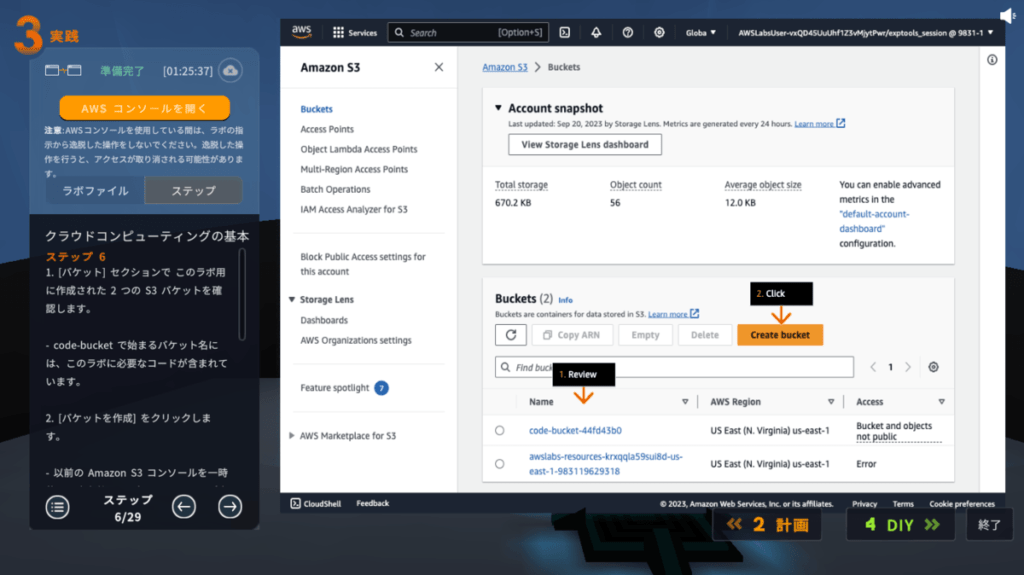This screenshot has height=575, width=1024.
Task: Switch to the ステップ tab
Action: click(193, 191)
